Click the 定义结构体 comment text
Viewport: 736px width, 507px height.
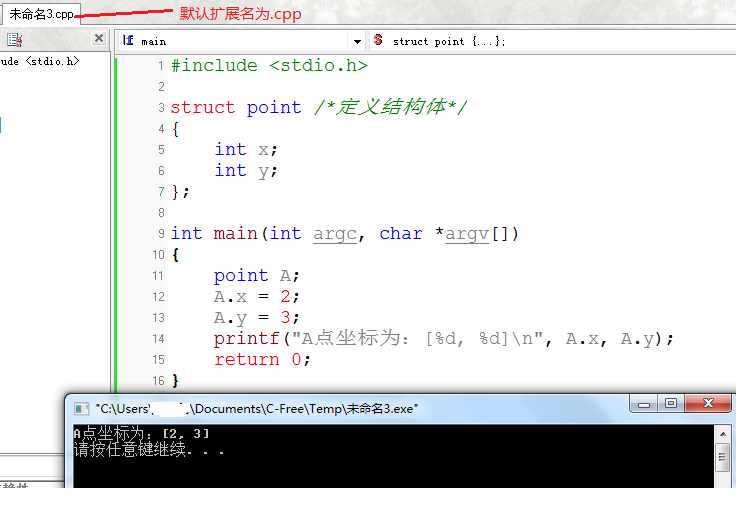click(391, 107)
